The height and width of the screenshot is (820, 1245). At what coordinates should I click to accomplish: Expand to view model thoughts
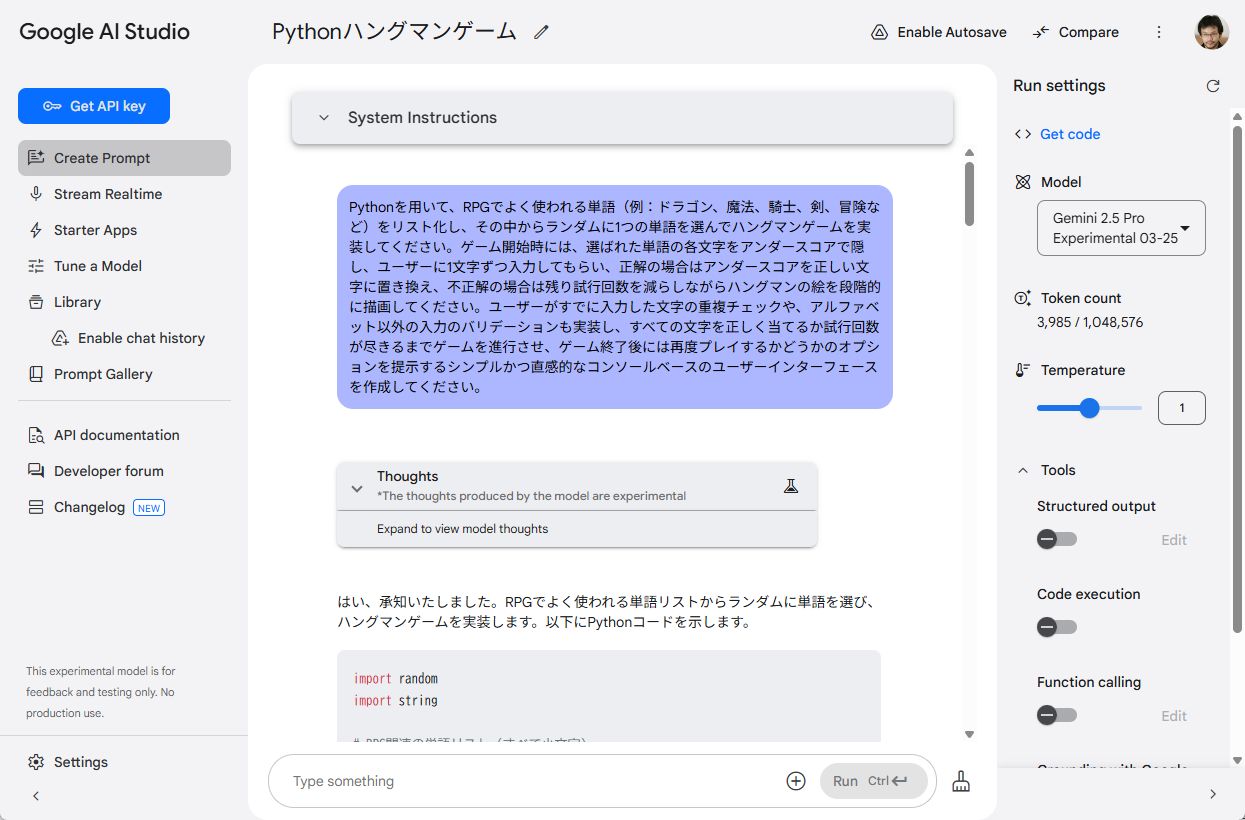point(463,528)
